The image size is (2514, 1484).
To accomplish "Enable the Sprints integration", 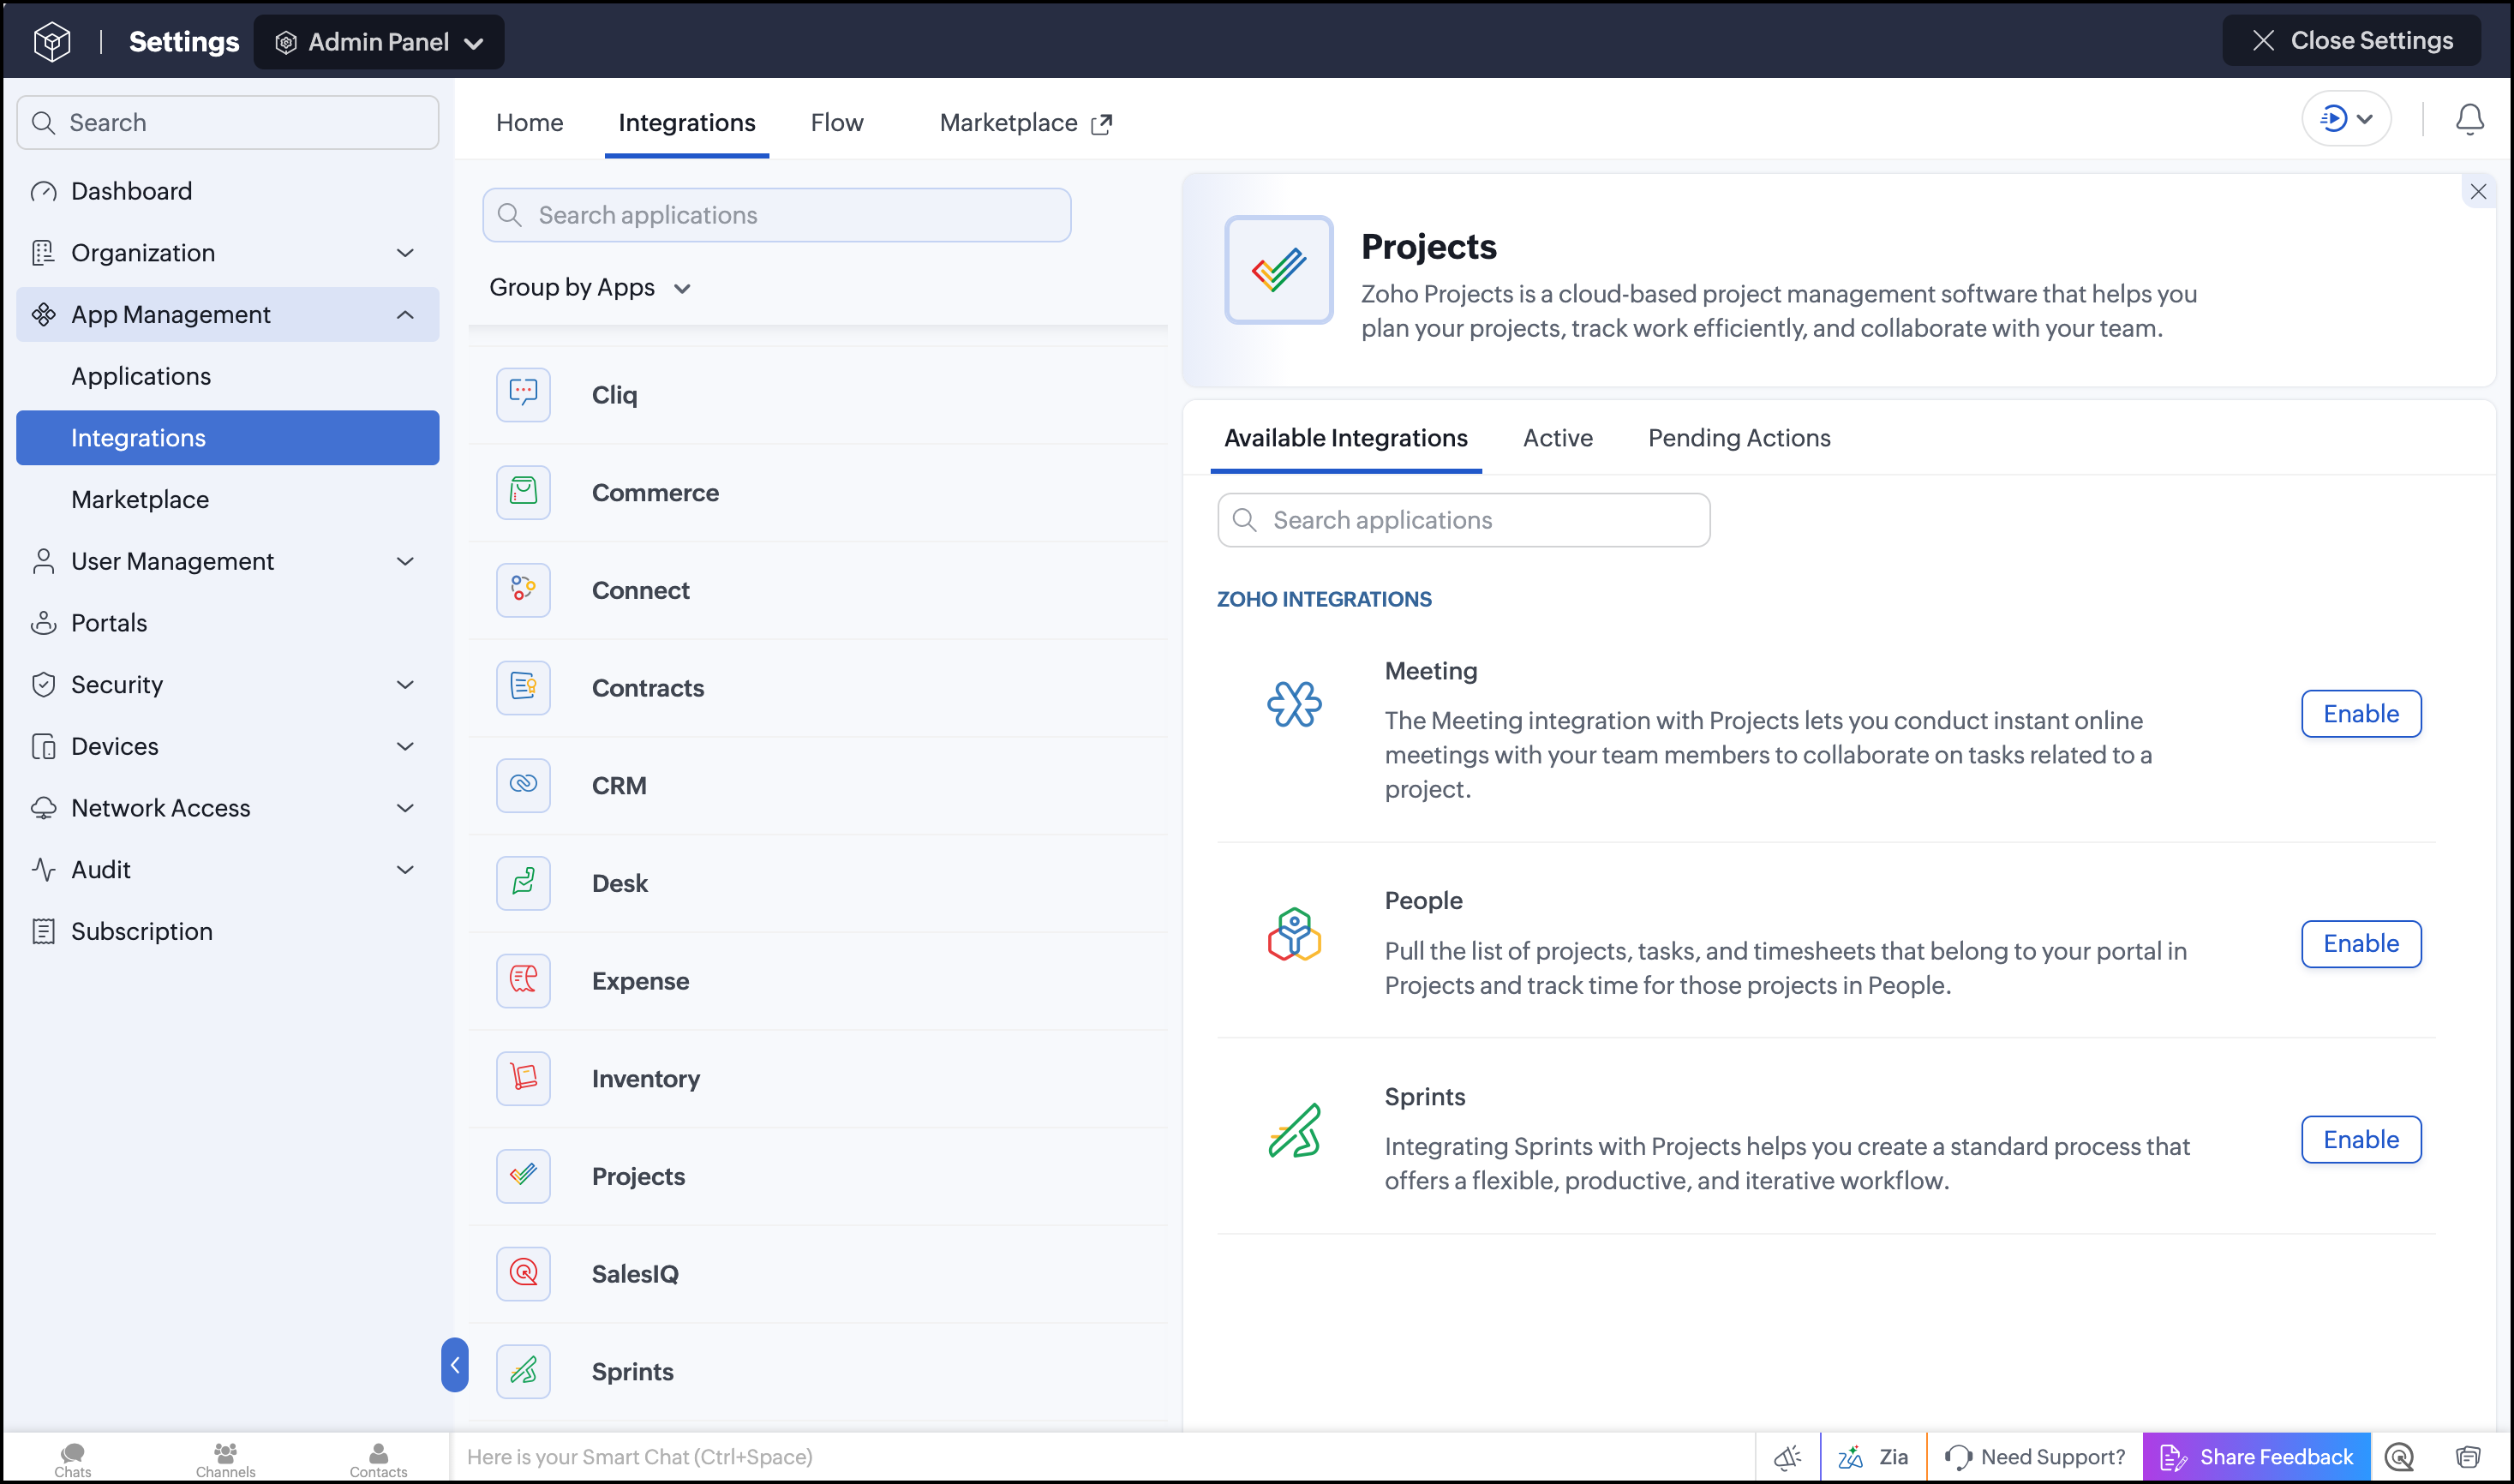I will (2360, 1139).
